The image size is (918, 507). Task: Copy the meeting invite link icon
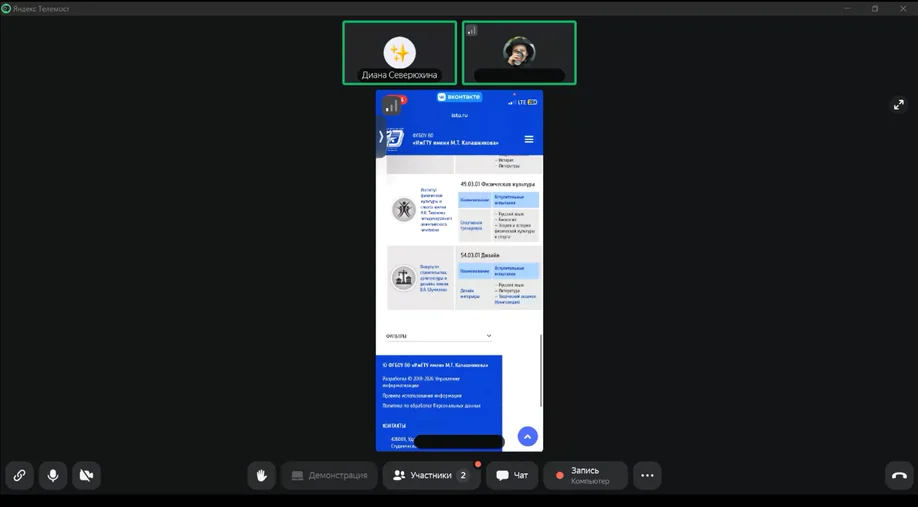click(x=19, y=475)
